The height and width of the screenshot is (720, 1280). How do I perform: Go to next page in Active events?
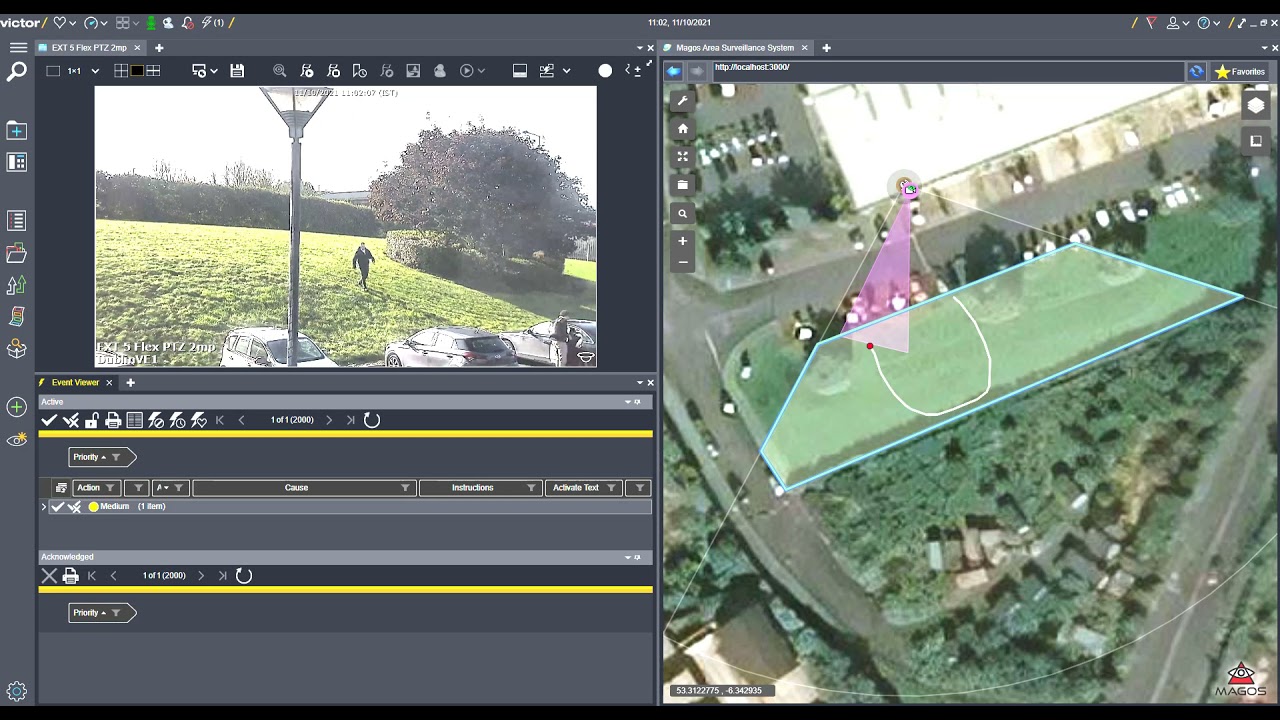click(x=329, y=421)
